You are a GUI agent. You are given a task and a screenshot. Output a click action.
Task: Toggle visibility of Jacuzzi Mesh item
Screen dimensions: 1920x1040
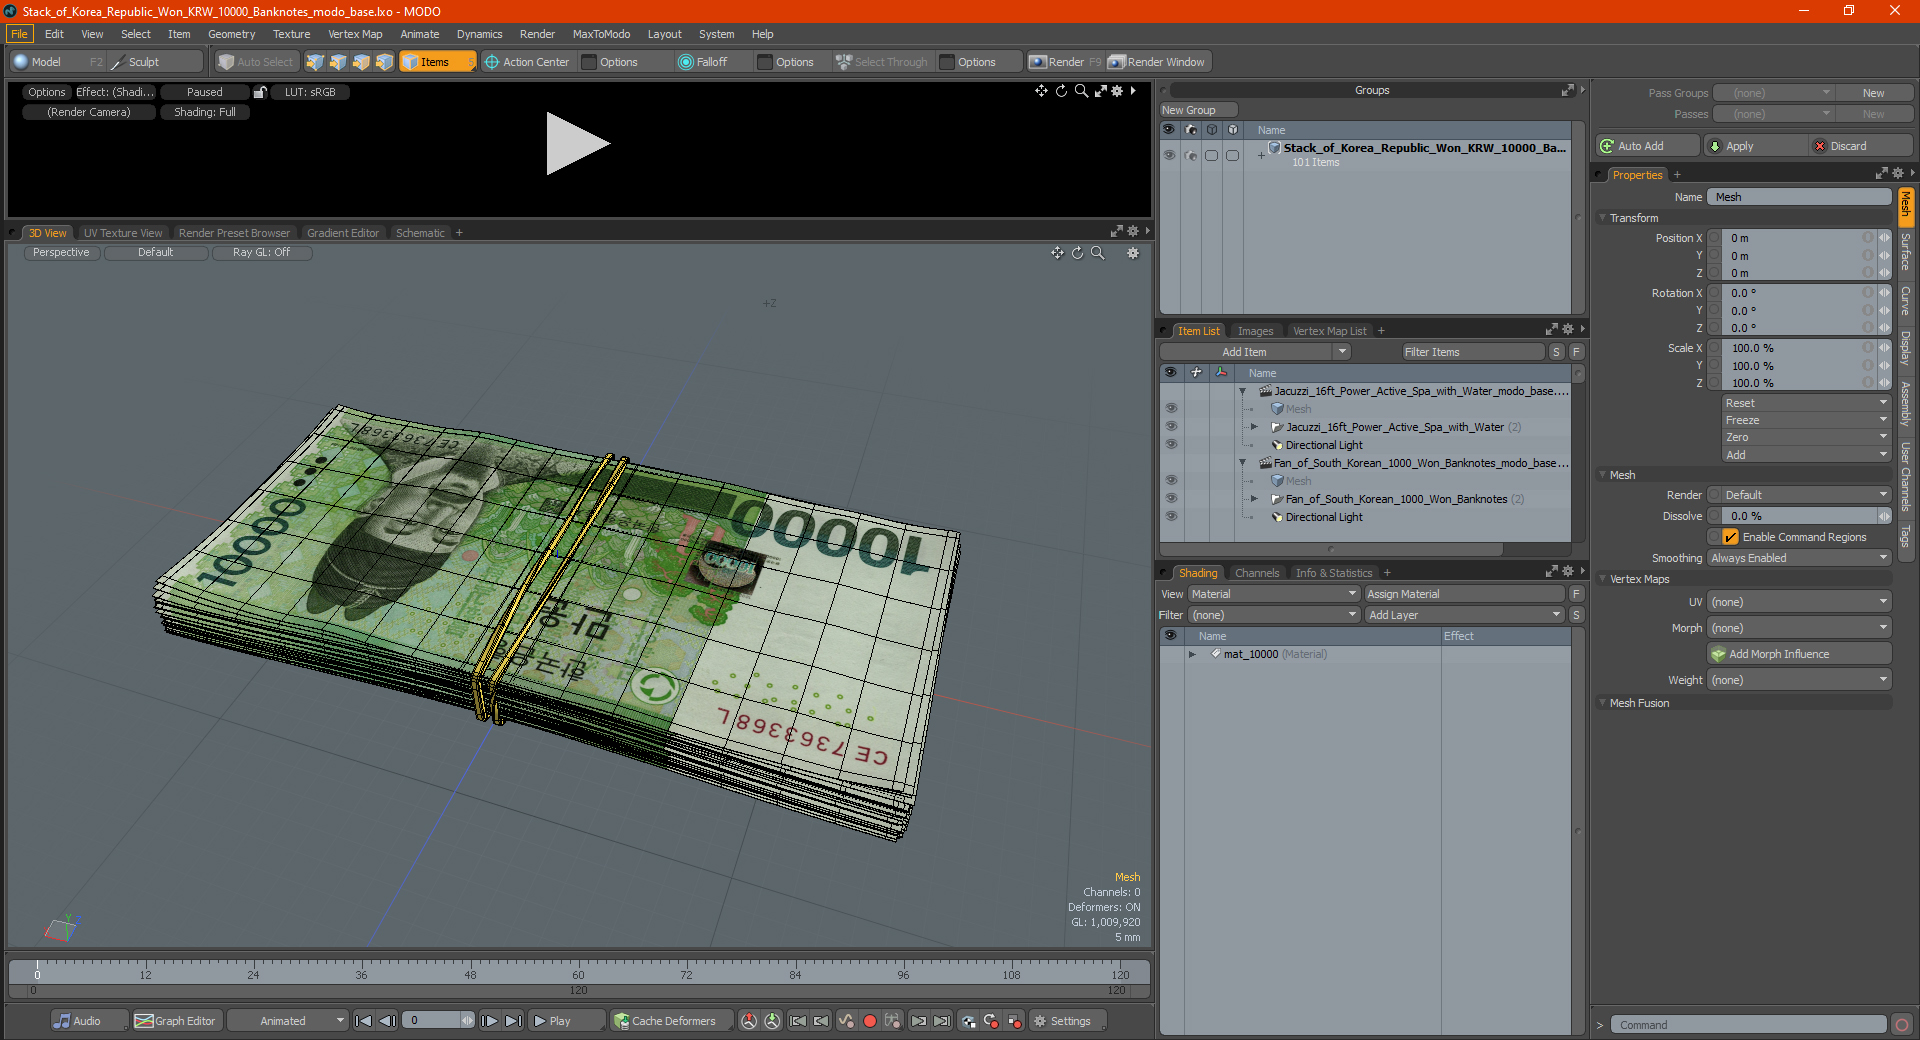(1171, 409)
